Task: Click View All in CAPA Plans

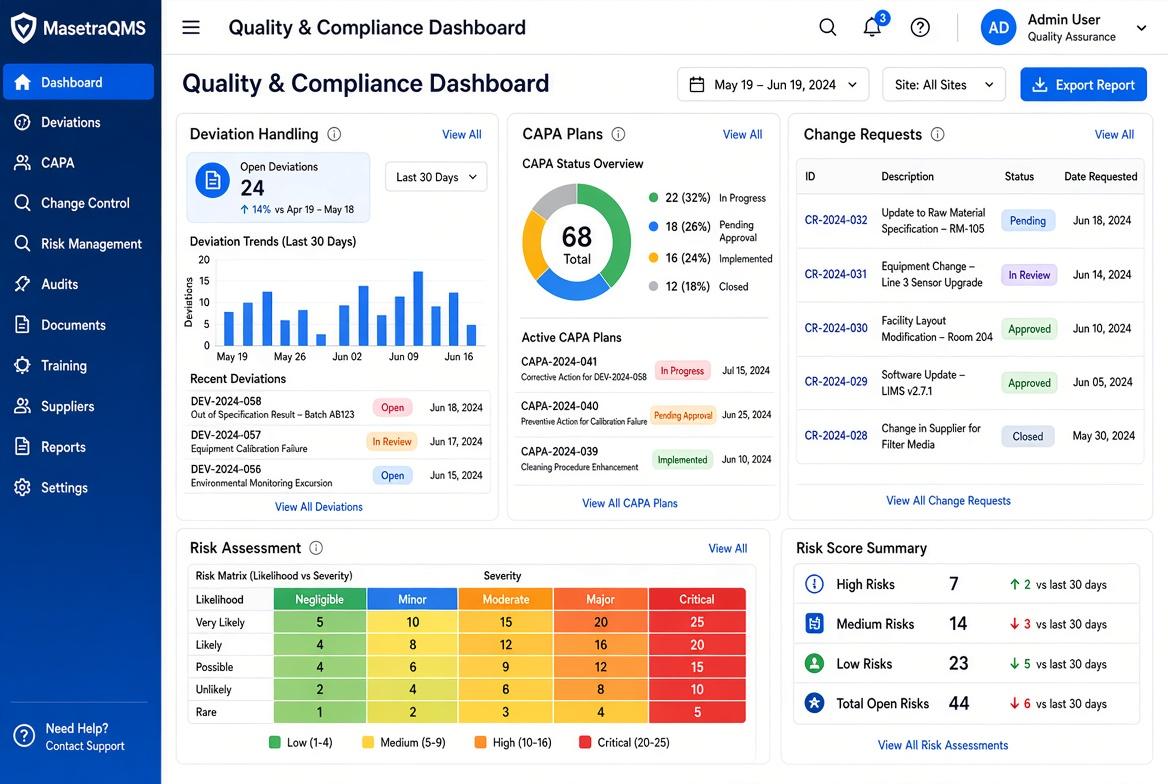Action: pyautogui.click(x=743, y=134)
